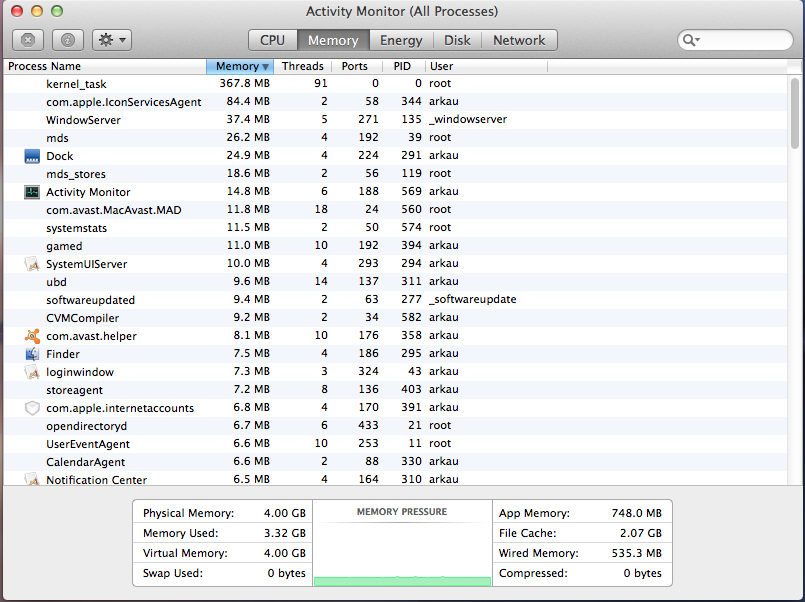Click the Wired Memory 535.3 MB value
The height and width of the screenshot is (602, 805).
point(637,553)
